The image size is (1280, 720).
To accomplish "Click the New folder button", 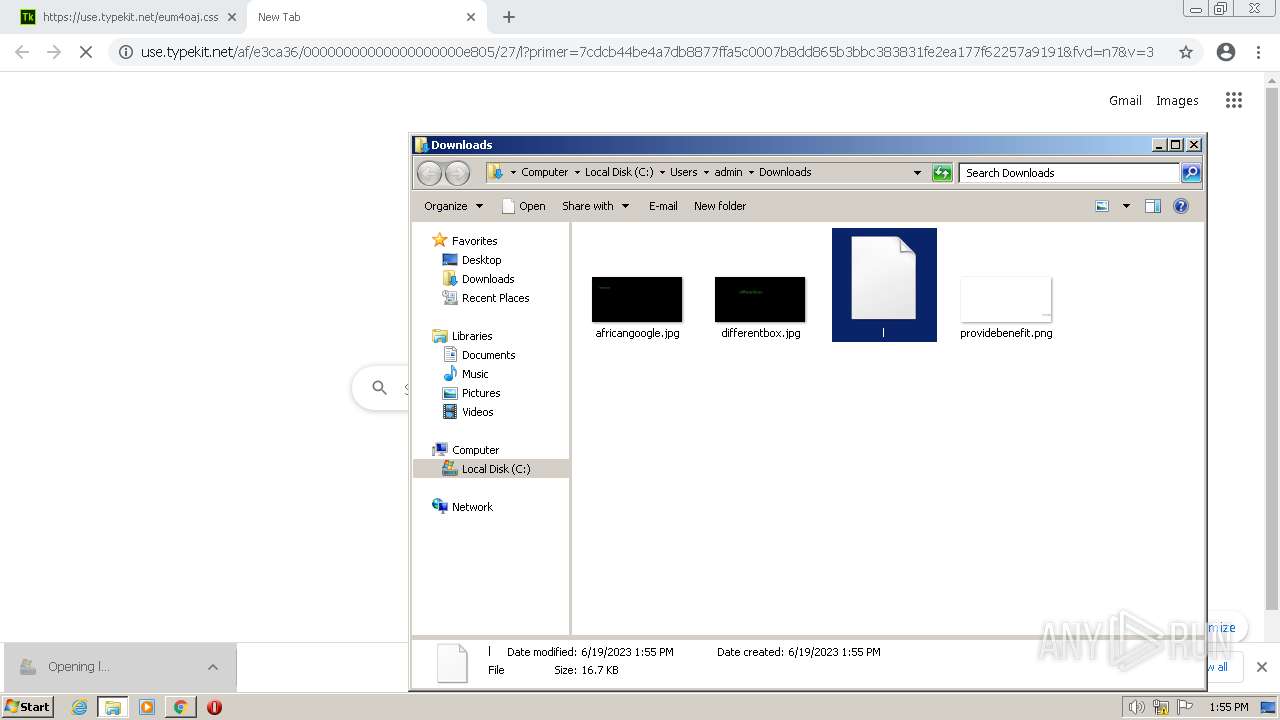I will click(720, 206).
